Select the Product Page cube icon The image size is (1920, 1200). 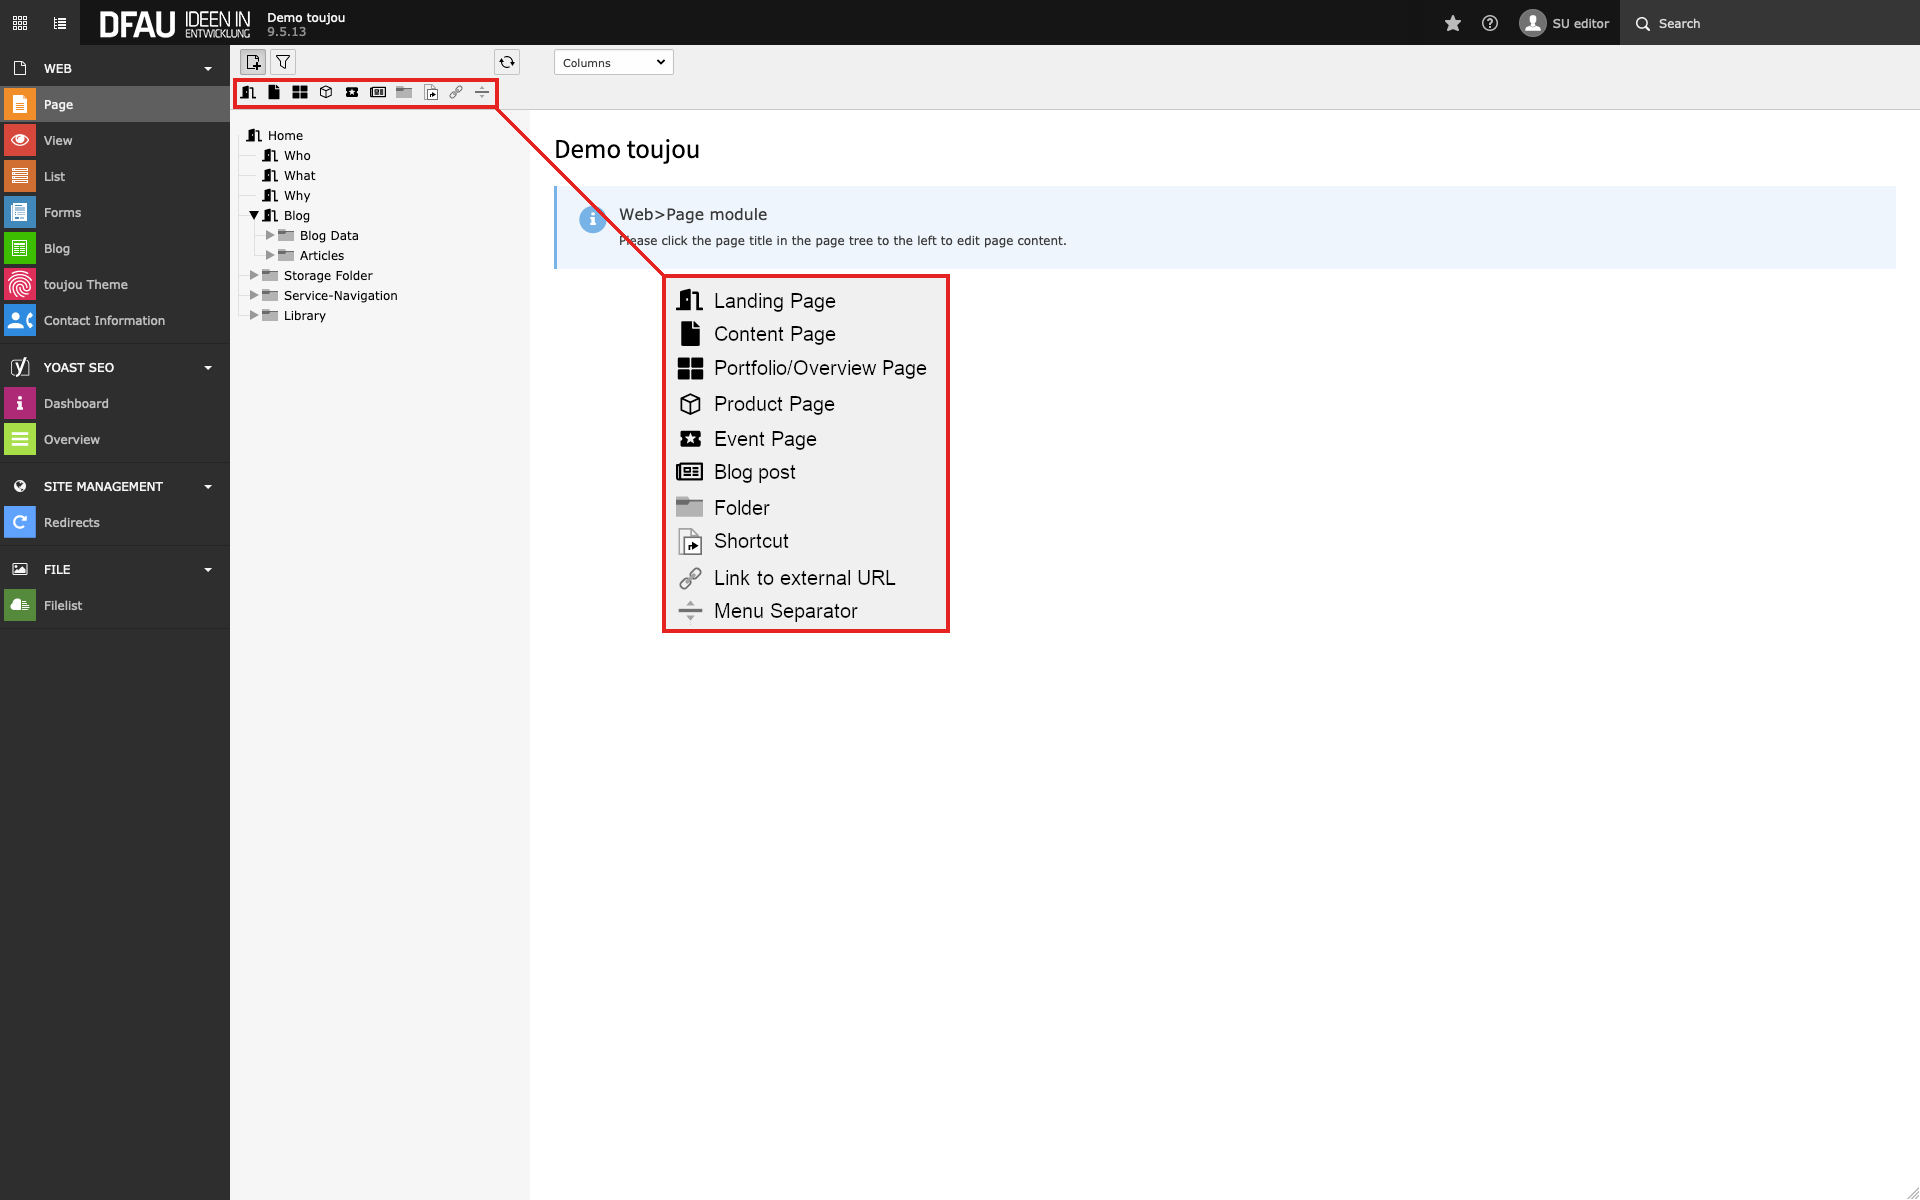click(x=326, y=92)
